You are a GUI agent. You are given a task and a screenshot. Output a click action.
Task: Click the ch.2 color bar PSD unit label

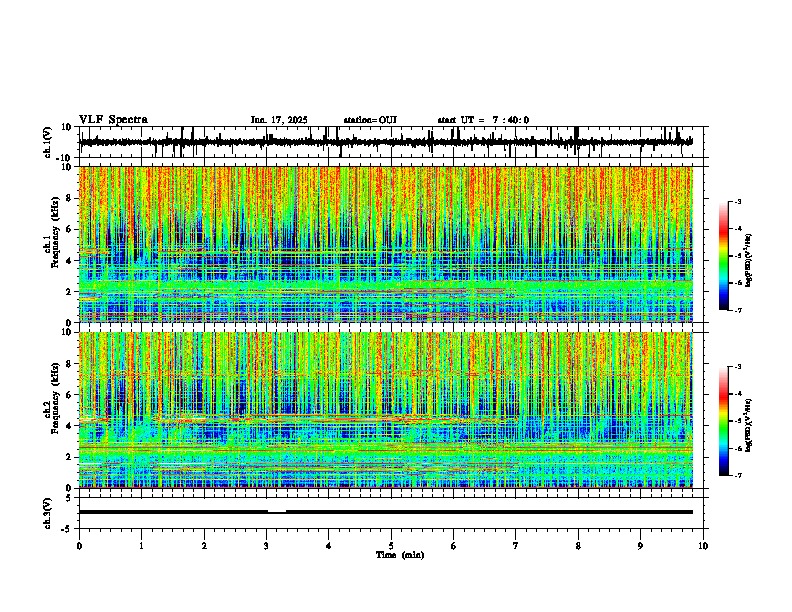pos(749,425)
